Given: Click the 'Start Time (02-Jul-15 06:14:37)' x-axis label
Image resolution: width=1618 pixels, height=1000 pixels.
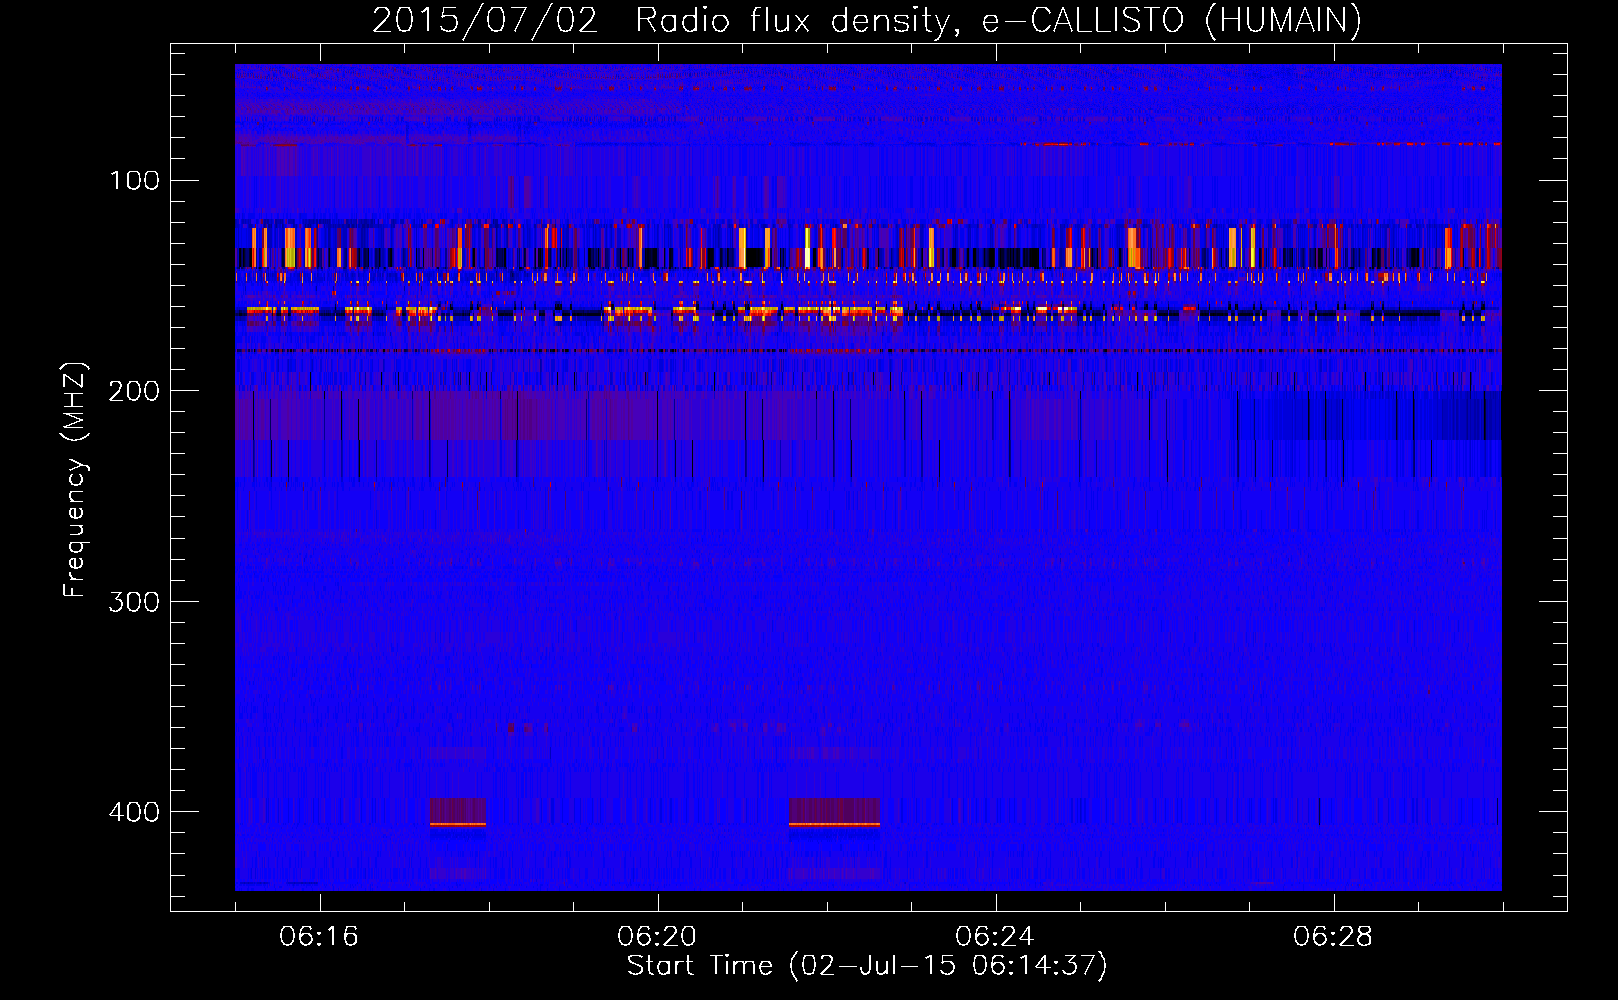Looking at the screenshot, I should [x=867, y=966].
